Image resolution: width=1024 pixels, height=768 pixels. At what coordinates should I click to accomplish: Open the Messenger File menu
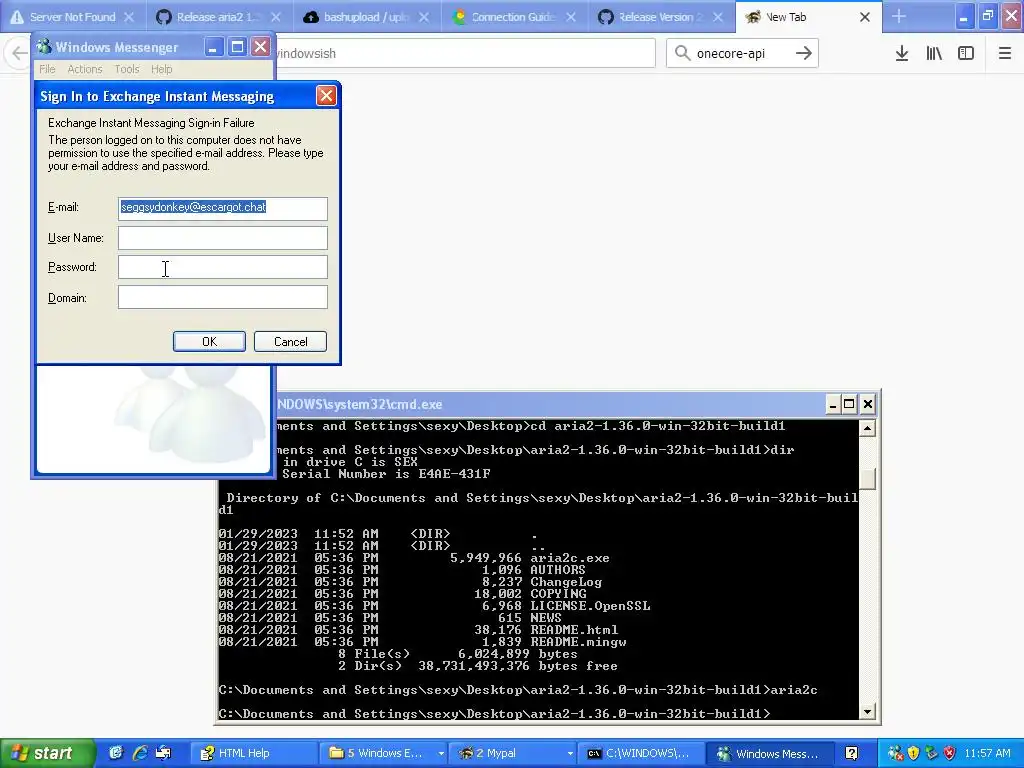[47, 69]
